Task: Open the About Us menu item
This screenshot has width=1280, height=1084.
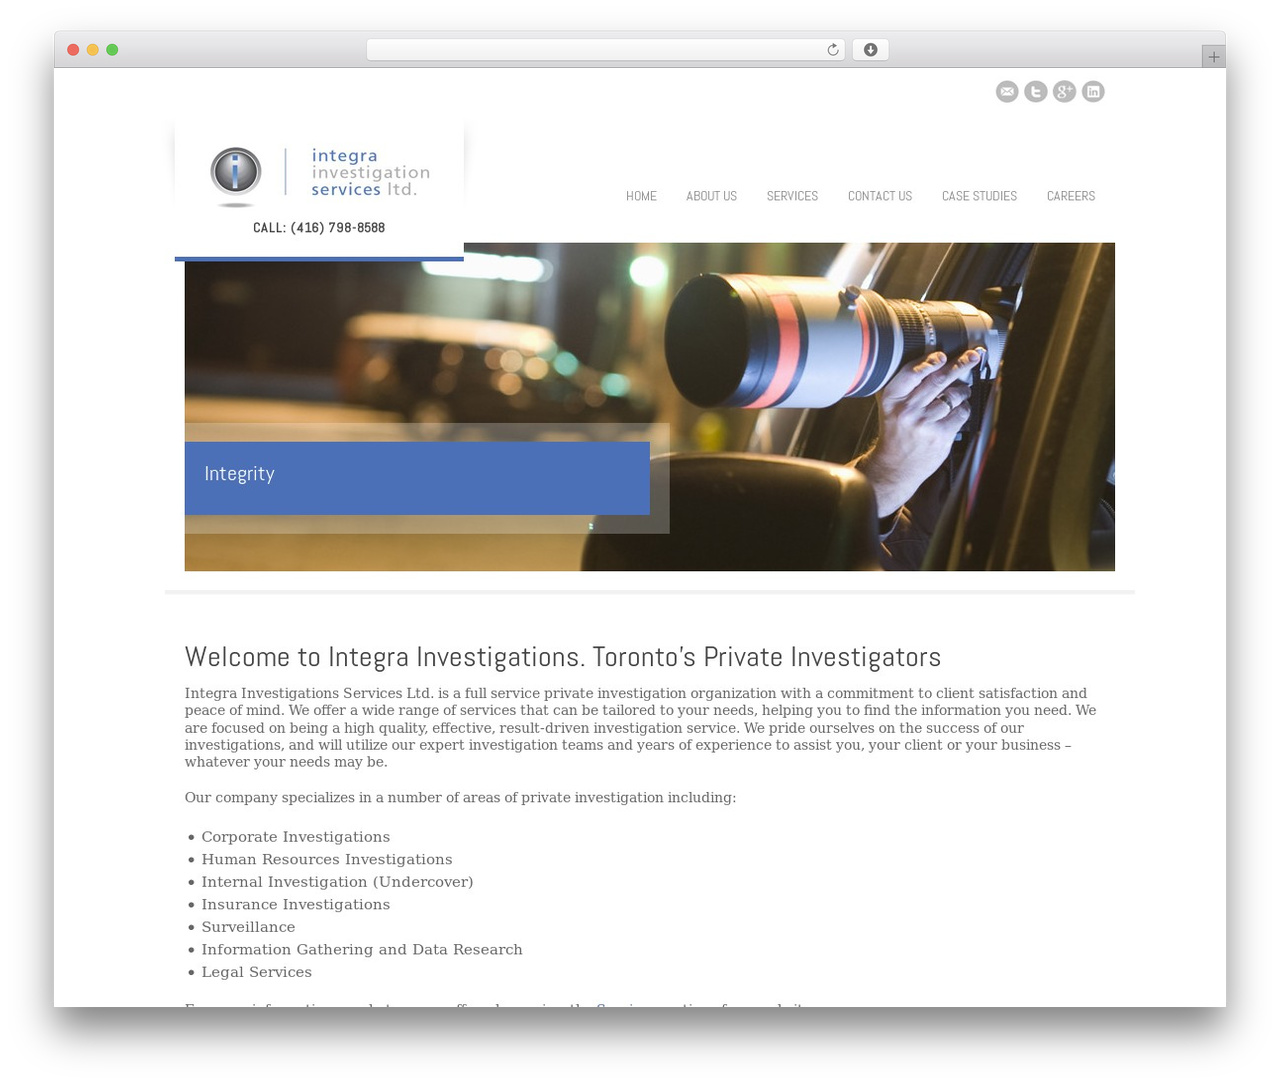Action: pyautogui.click(x=711, y=196)
